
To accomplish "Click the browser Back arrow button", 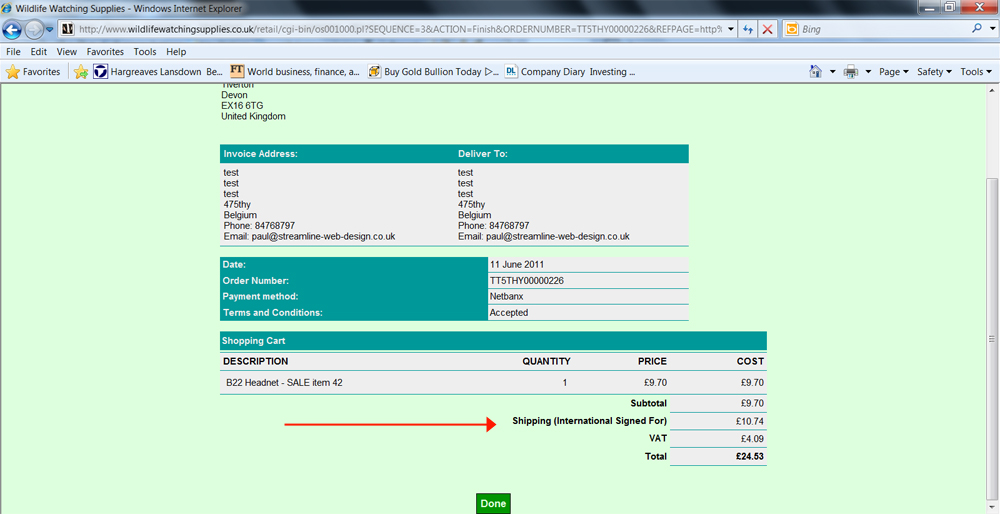I will [13, 29].
